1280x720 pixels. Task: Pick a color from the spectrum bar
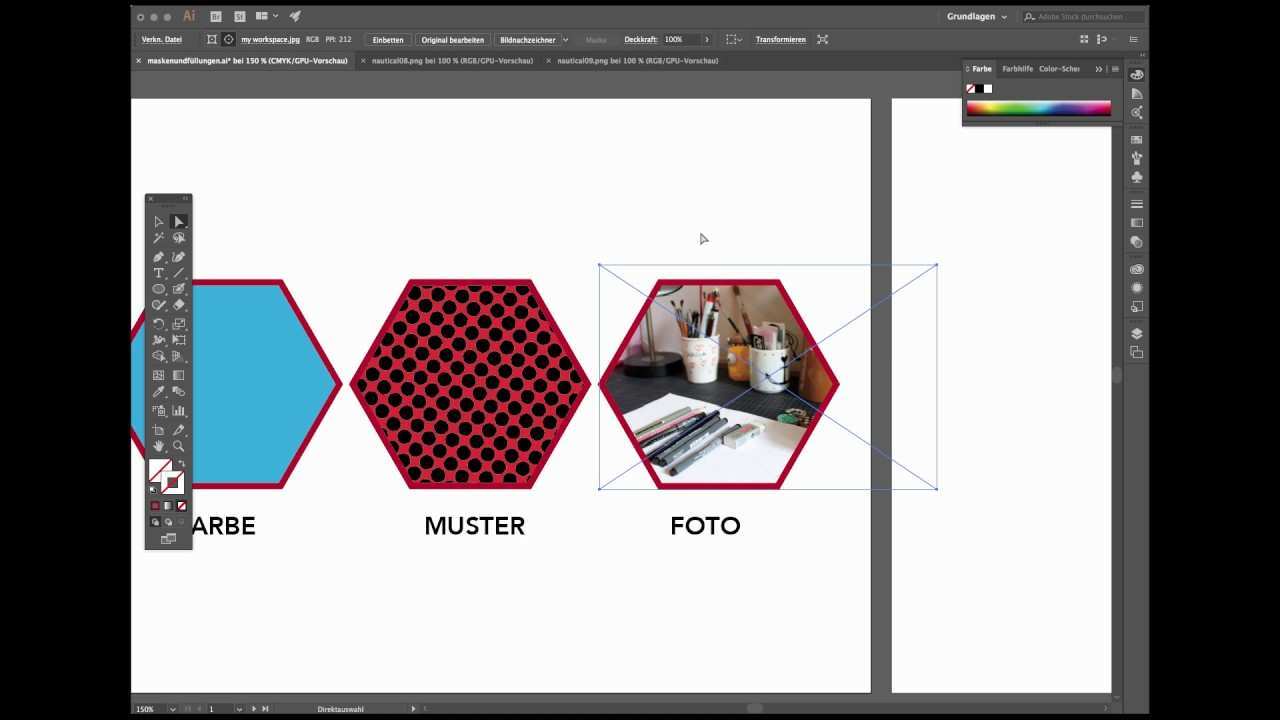point(1038,108)
